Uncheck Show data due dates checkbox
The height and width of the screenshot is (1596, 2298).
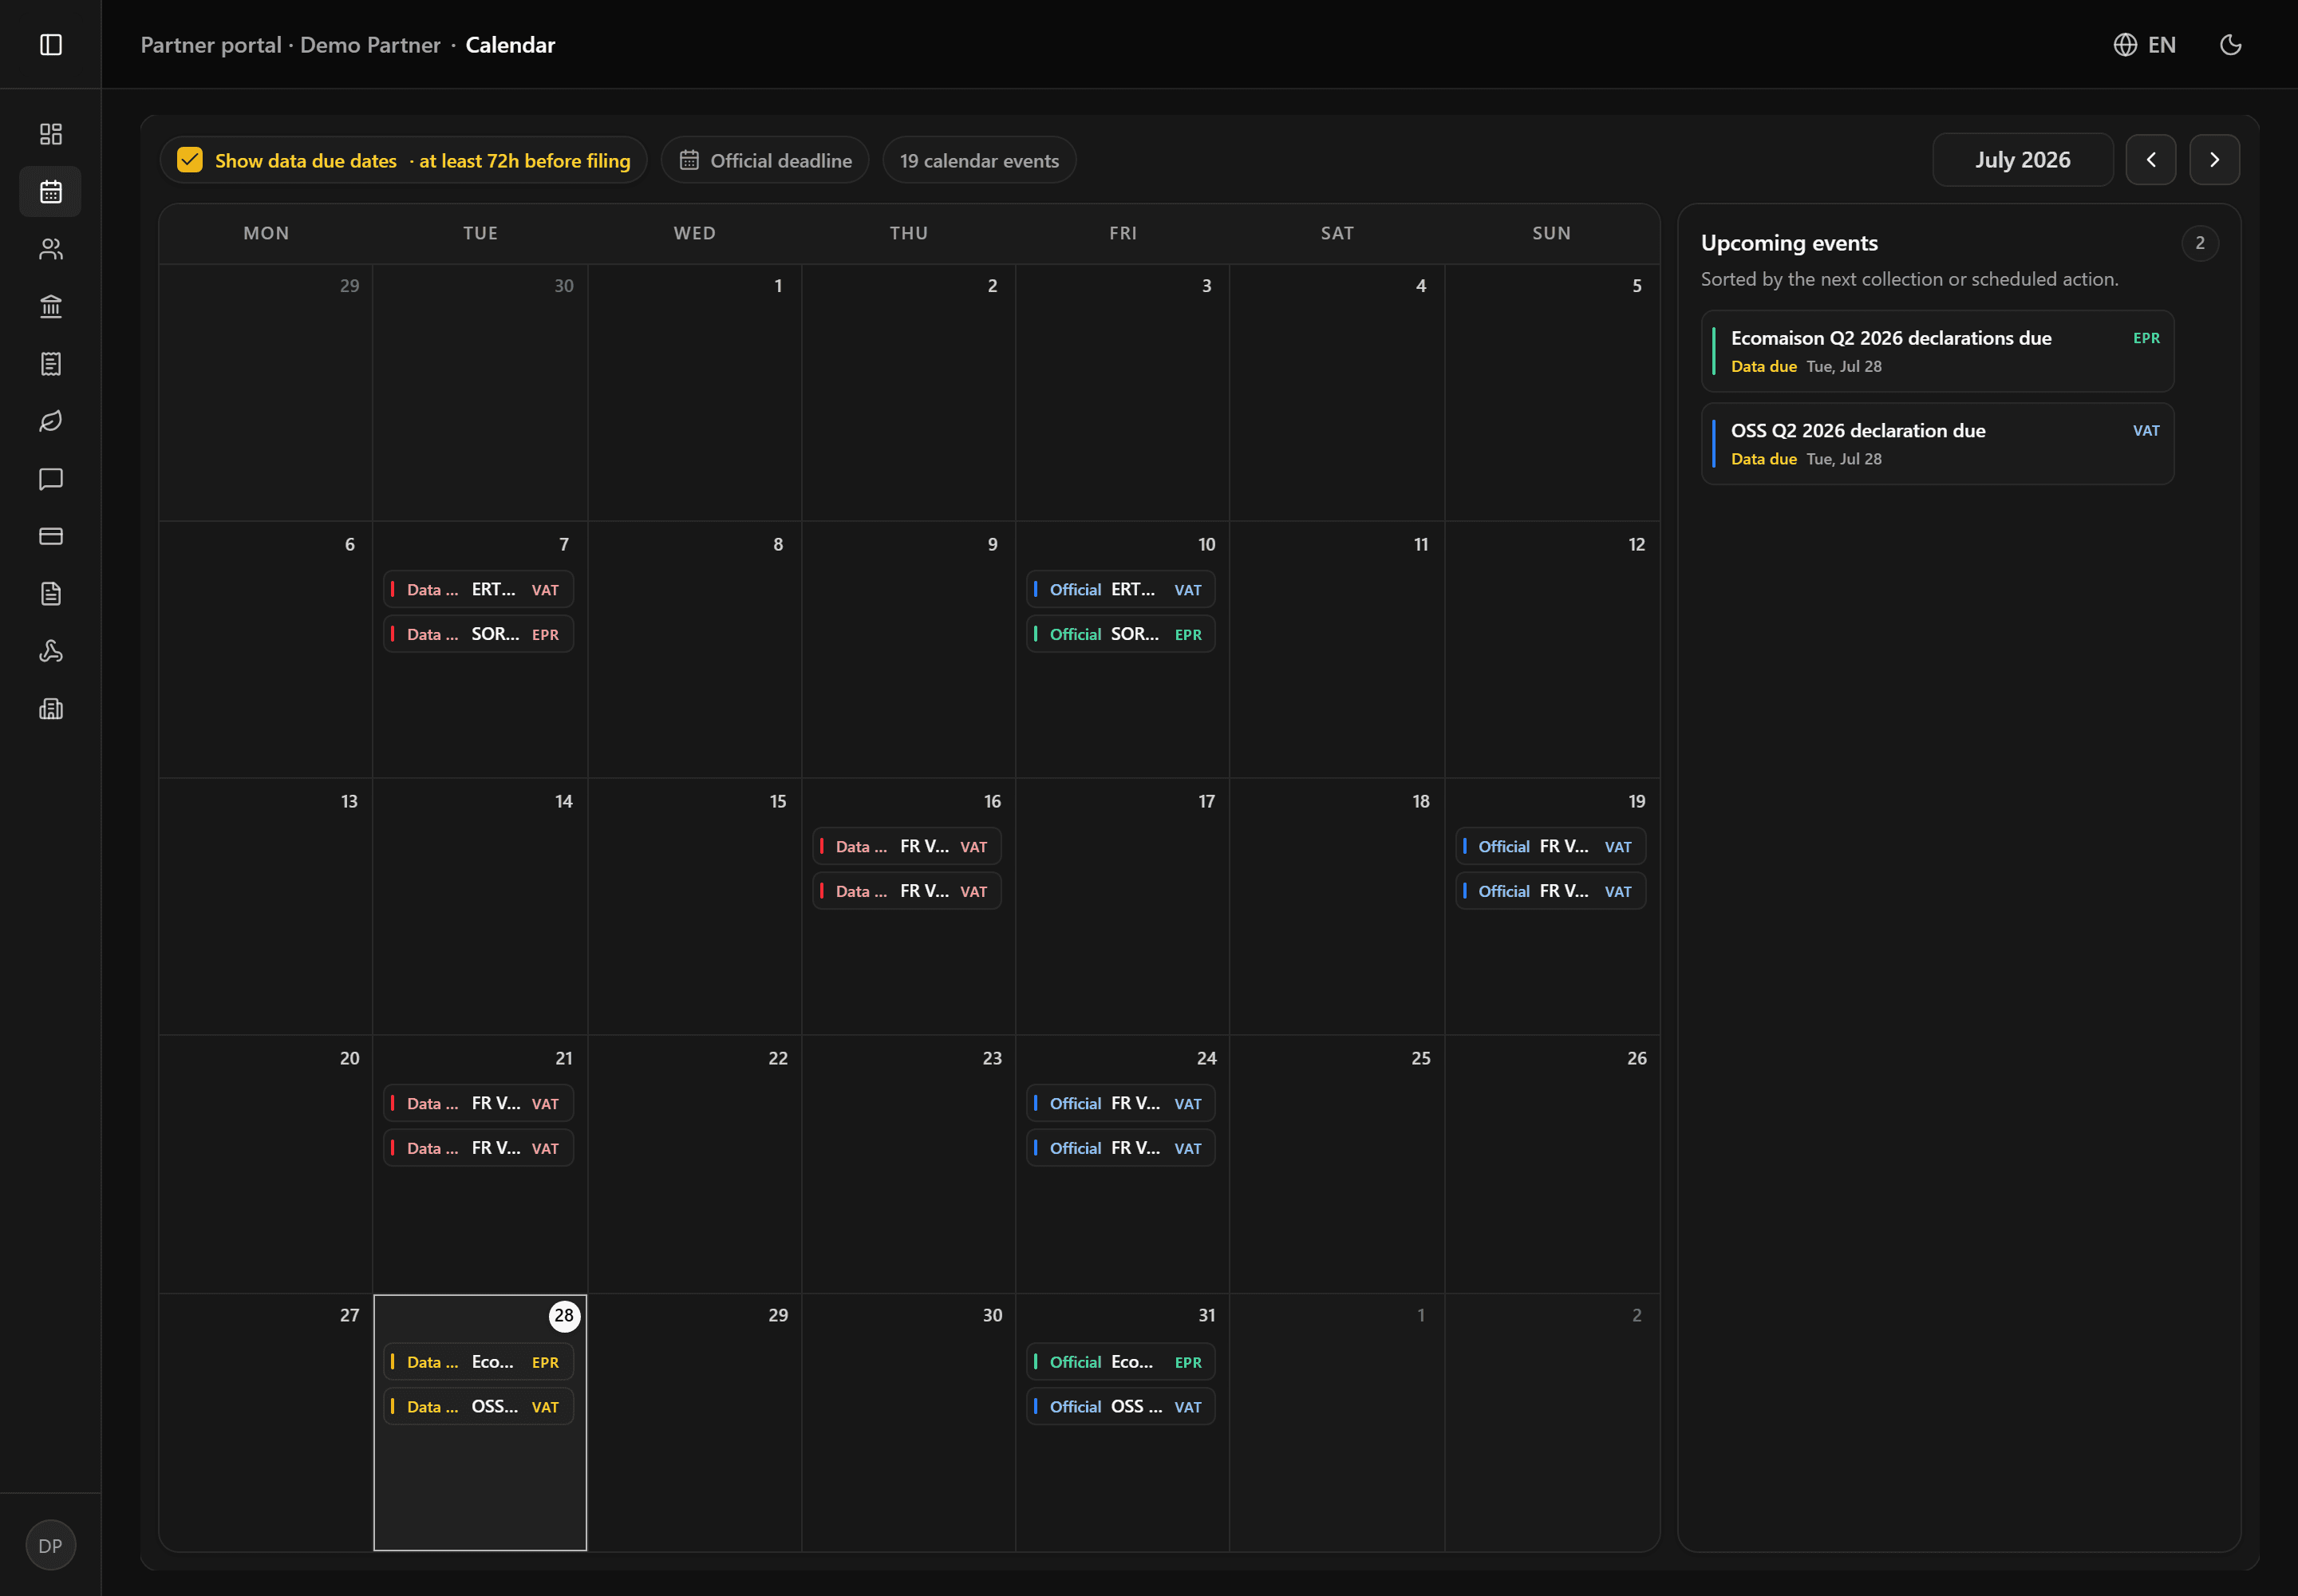[190, 160]
